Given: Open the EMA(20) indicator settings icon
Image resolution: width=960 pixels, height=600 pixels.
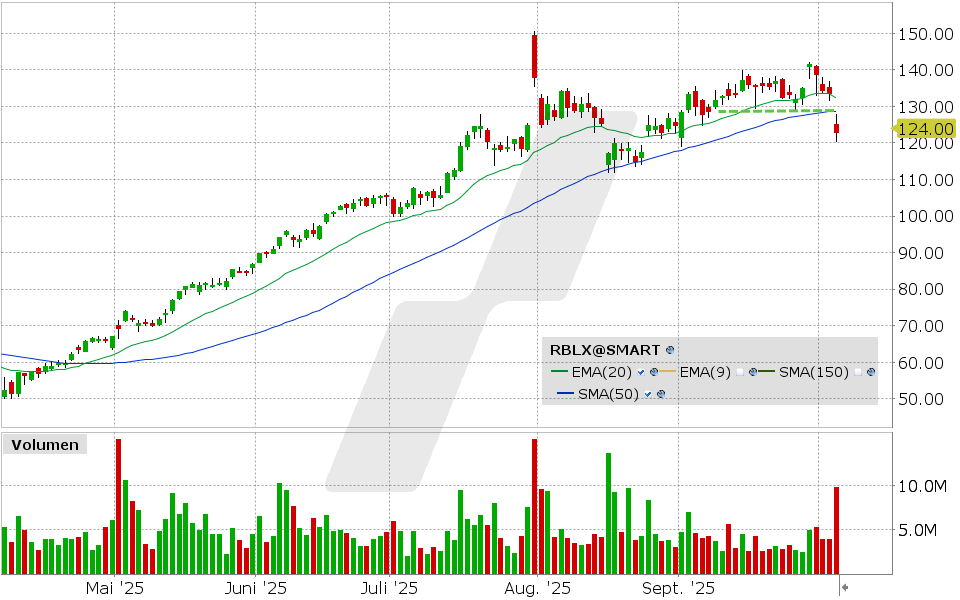Looking at the screenshot, I should click(654, 371).
